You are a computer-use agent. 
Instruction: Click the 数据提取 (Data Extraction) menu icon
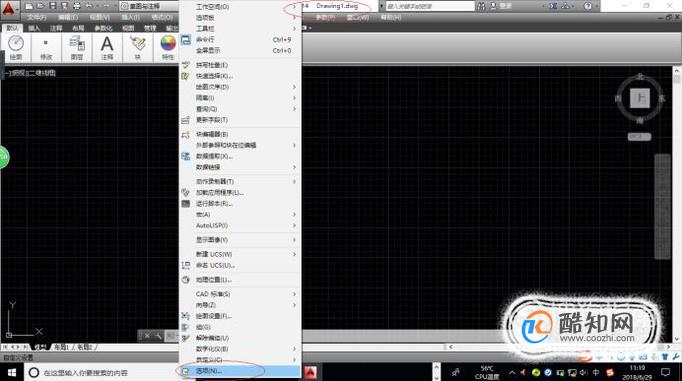click(x=186, y=156)
